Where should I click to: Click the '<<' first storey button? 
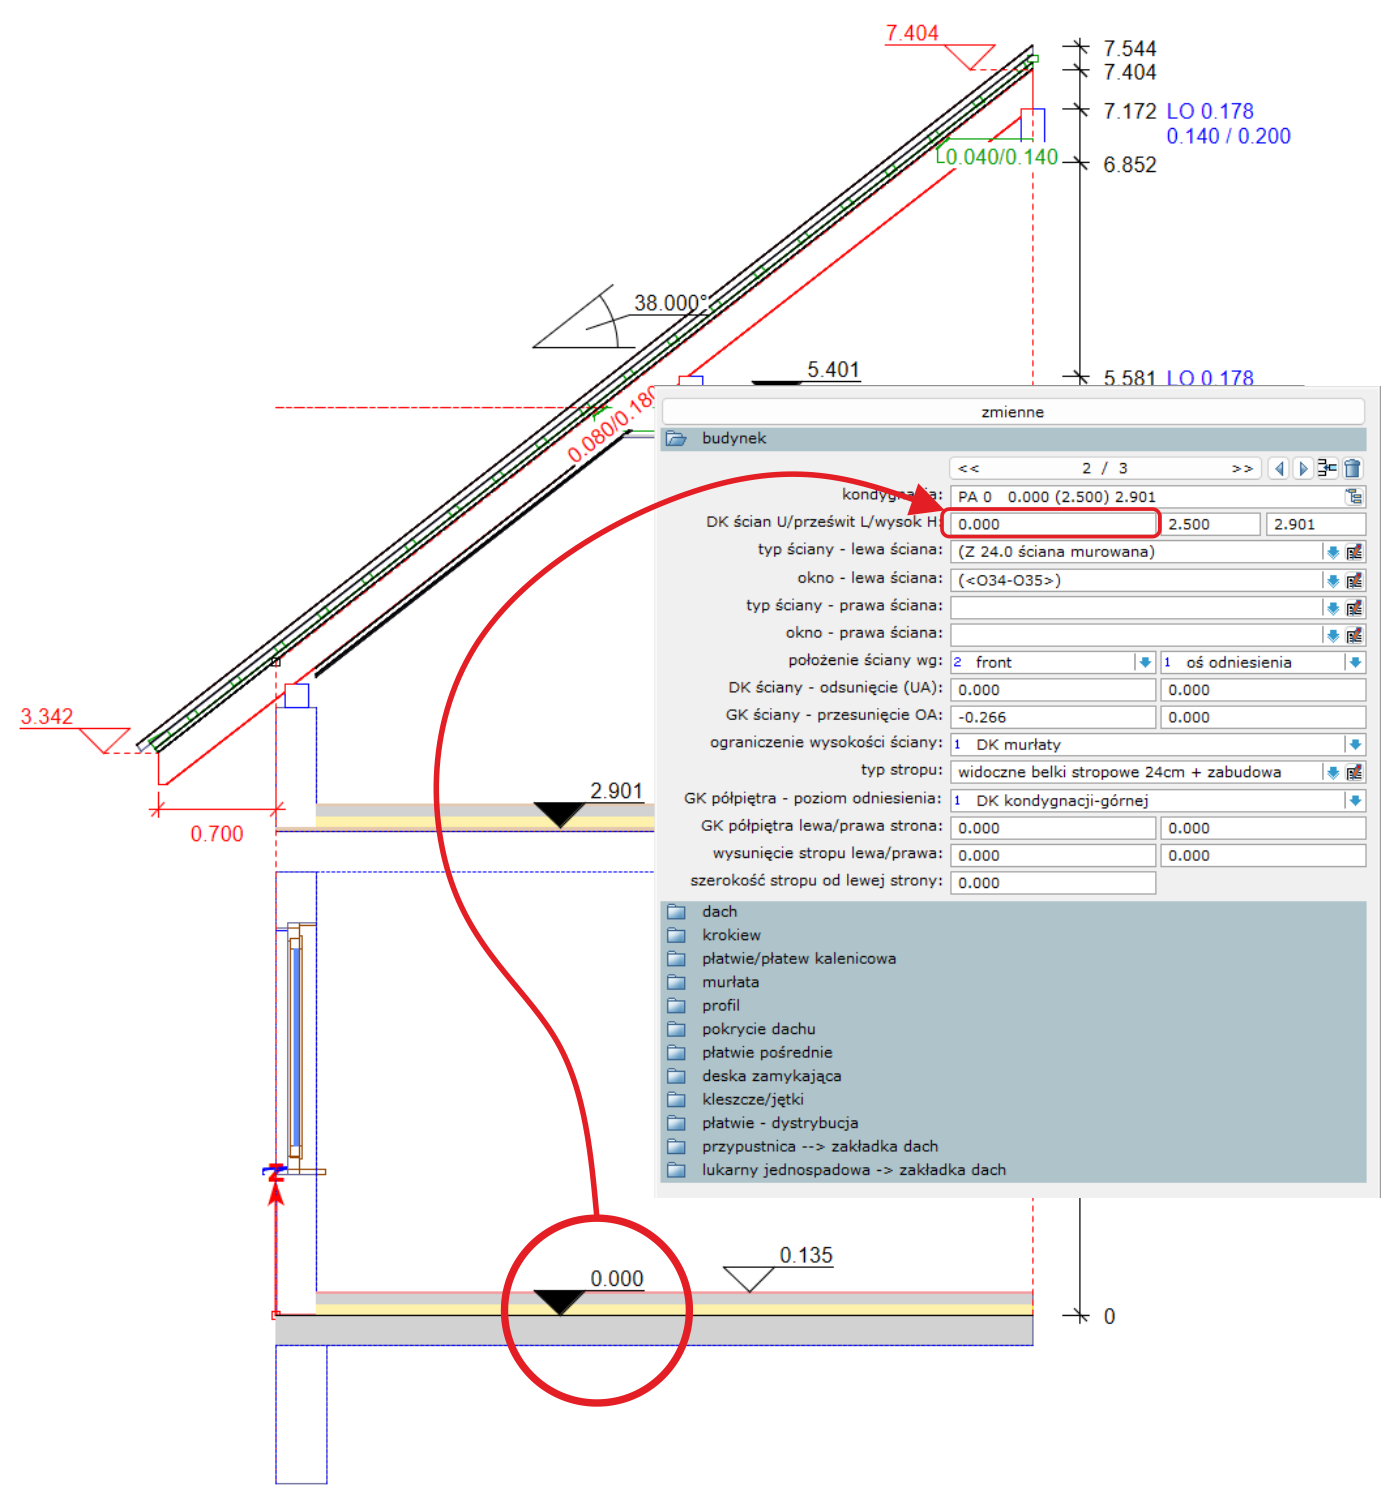click(968, 468)
